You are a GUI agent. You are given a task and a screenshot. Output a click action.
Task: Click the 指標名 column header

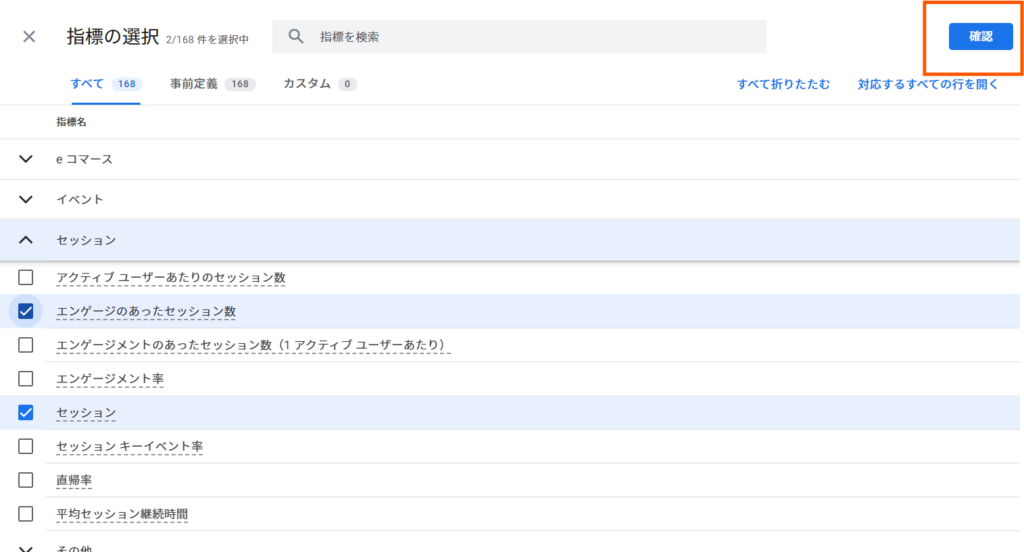(x=71, y=121)
